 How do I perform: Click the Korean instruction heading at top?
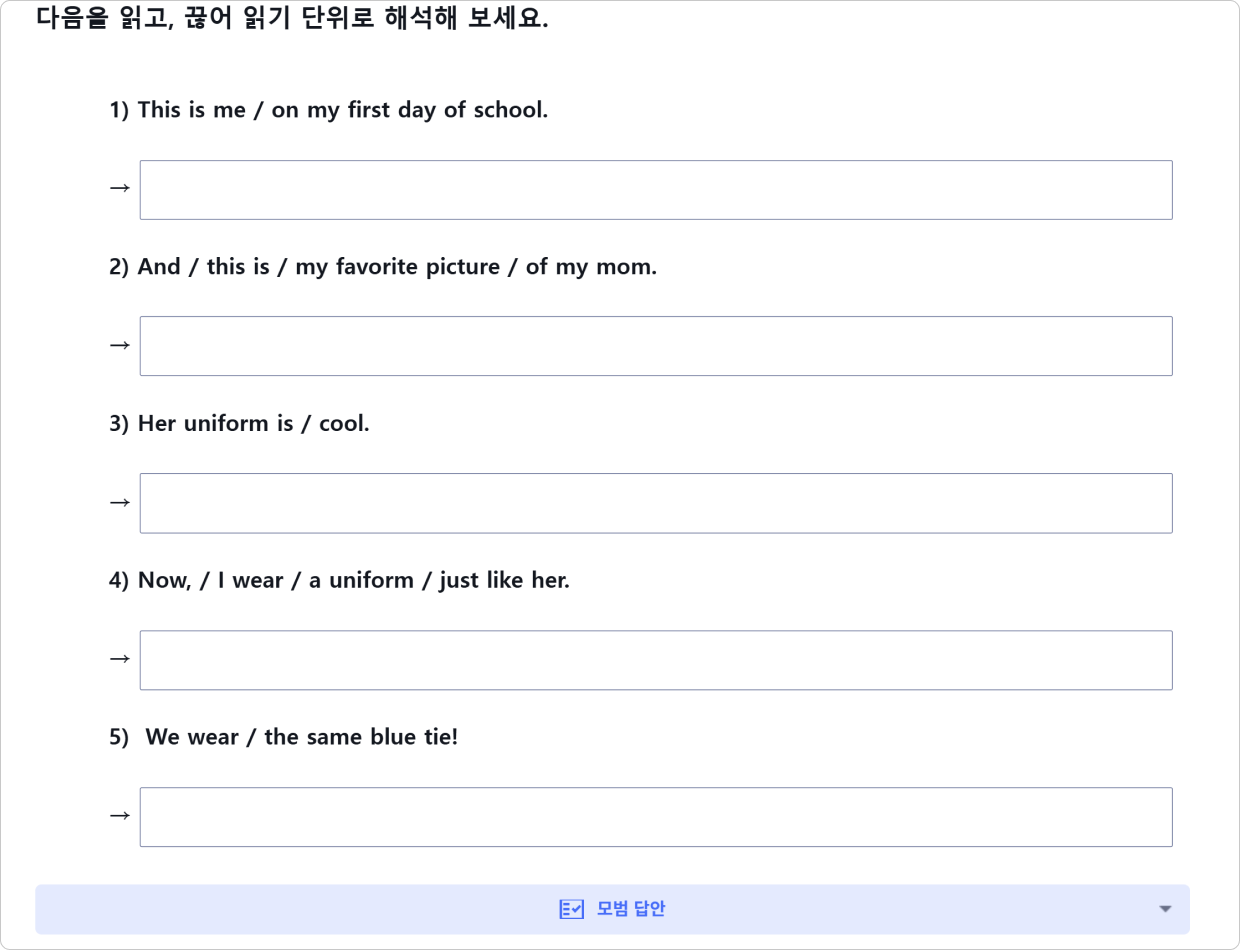point(292,19)
